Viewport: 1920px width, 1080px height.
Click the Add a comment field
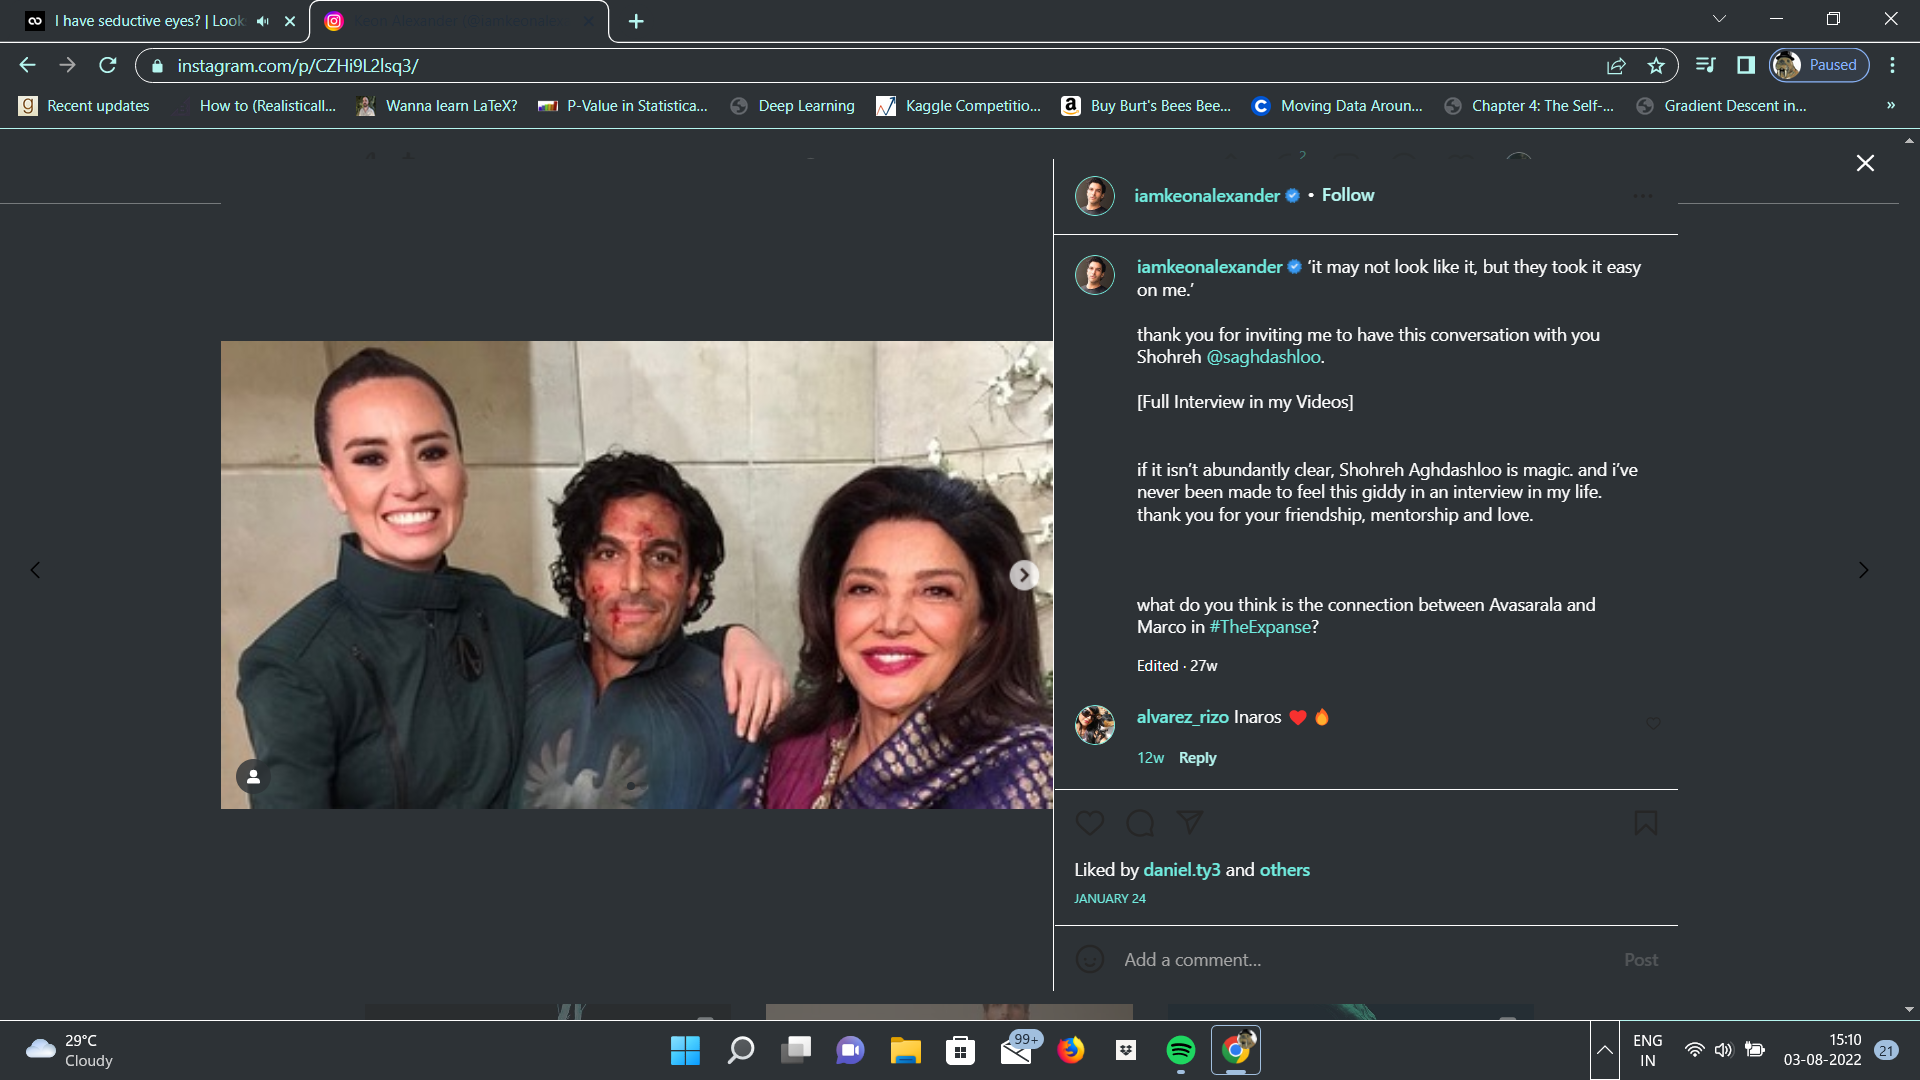pos(1366,959)
